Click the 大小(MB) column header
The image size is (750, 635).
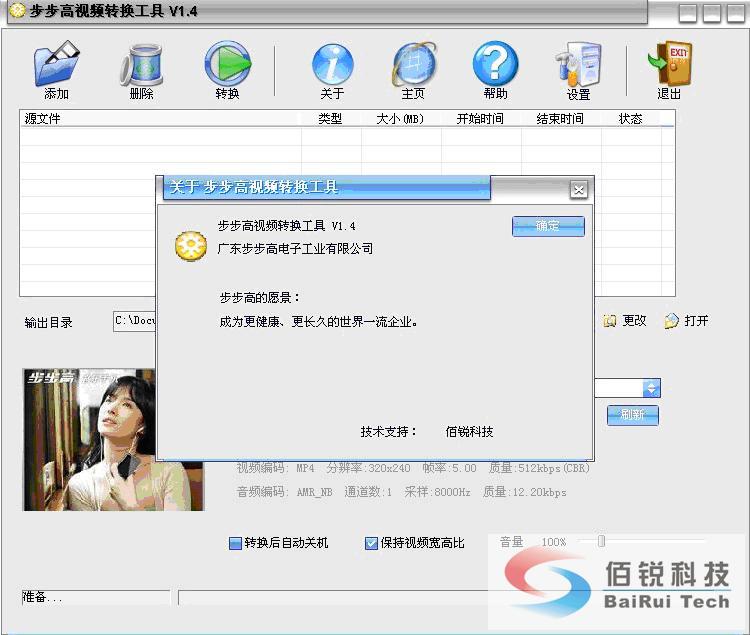pyautogui.click(x=401, y=119)
